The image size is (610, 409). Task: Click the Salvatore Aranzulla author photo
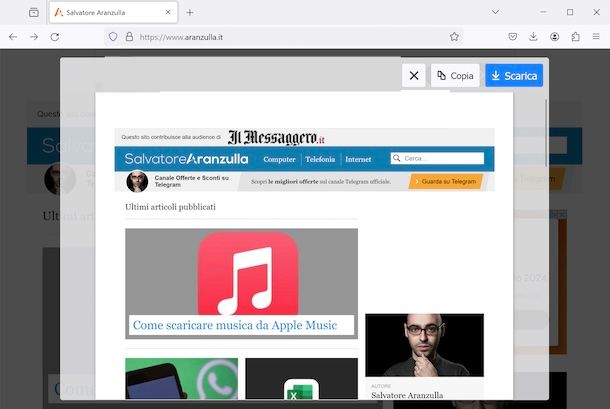(424, 345)
